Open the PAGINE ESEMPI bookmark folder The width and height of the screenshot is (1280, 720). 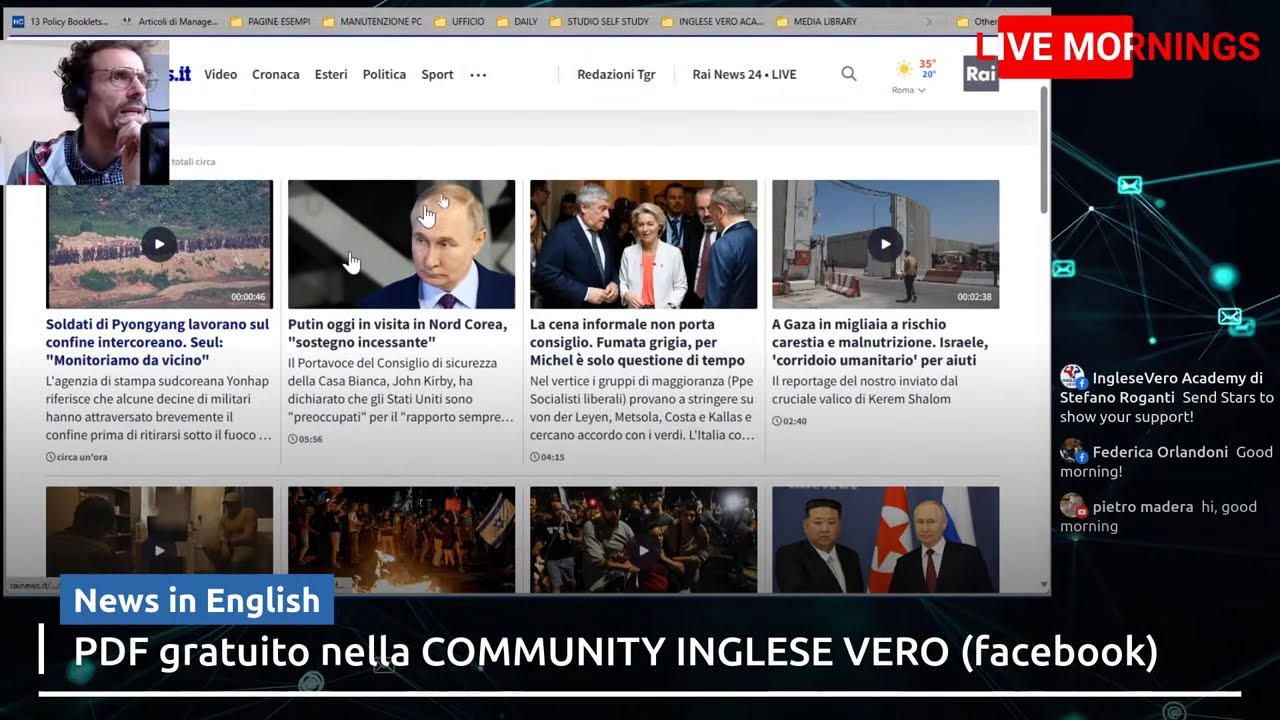click(x=270, y=21)
